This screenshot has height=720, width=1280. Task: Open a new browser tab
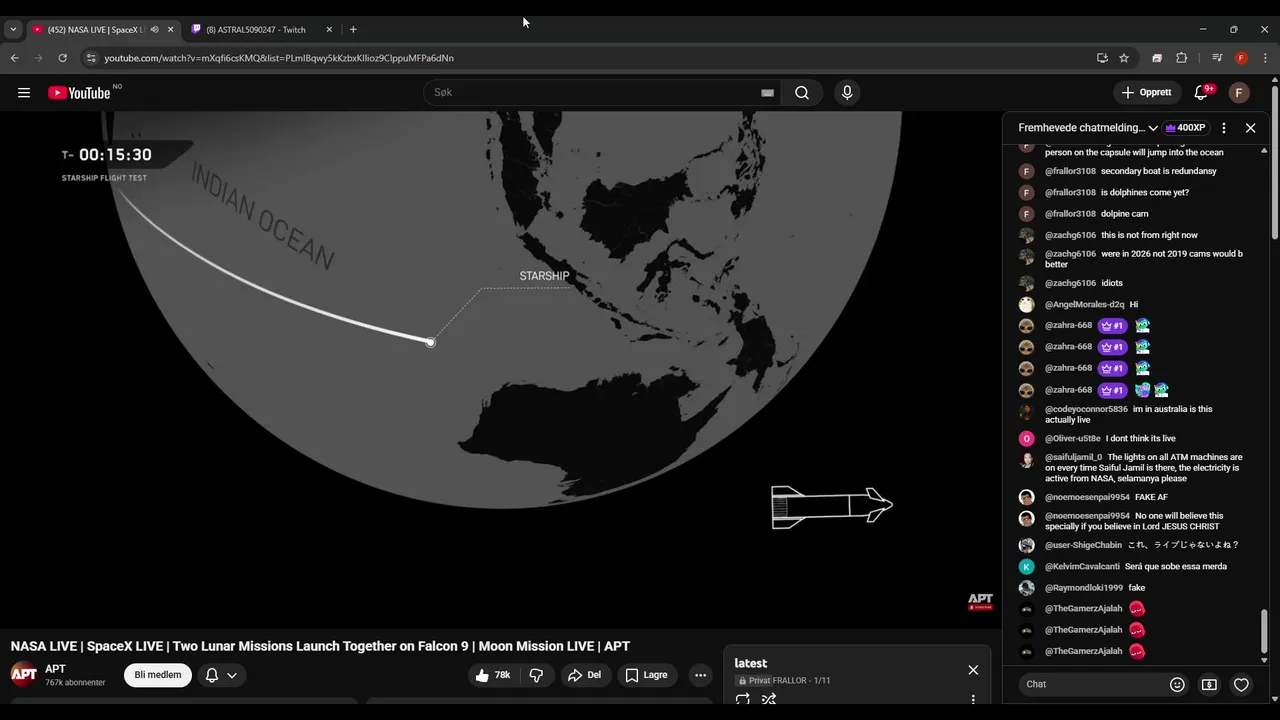point(353,30)
